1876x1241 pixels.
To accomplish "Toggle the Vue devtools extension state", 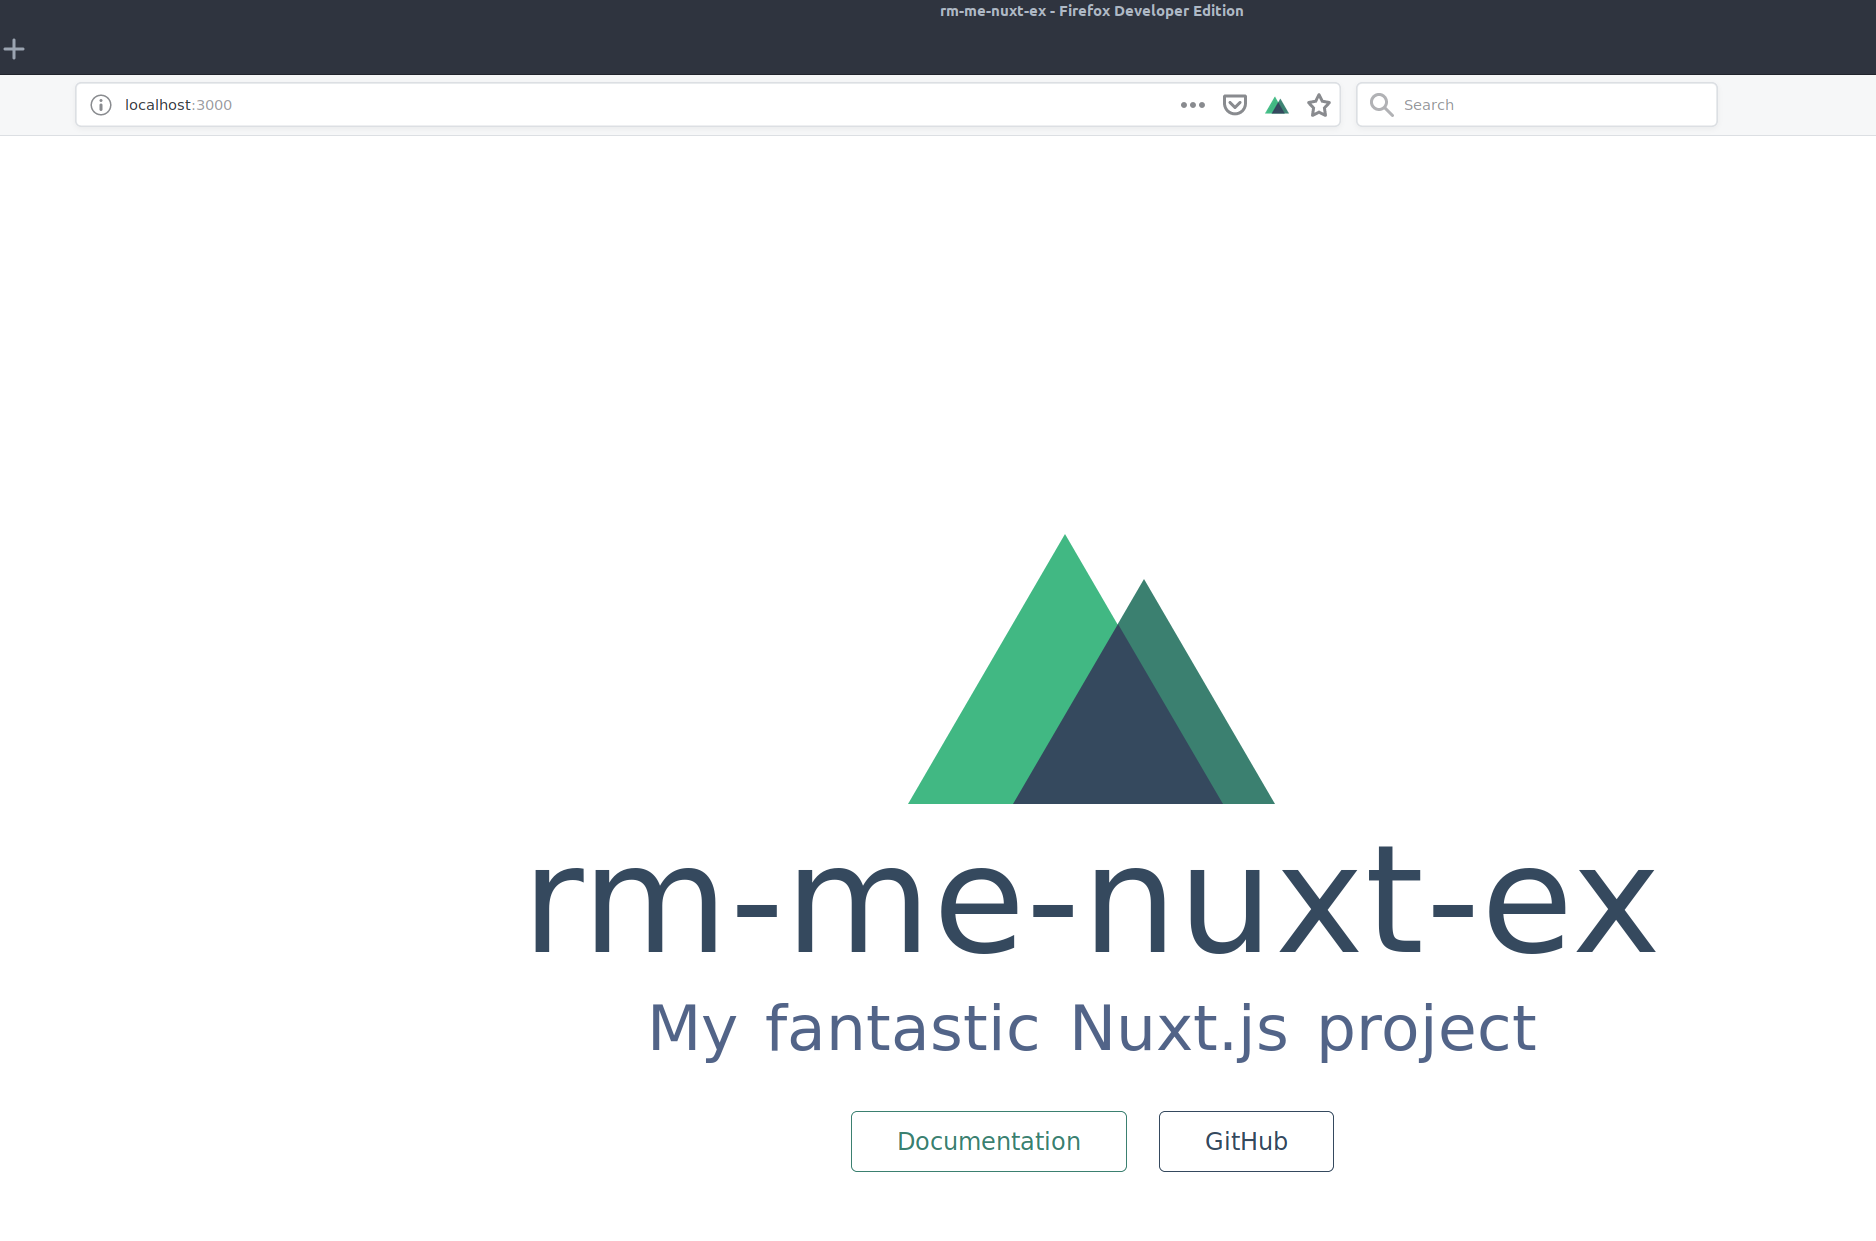I will click(x=1277, y=104).
